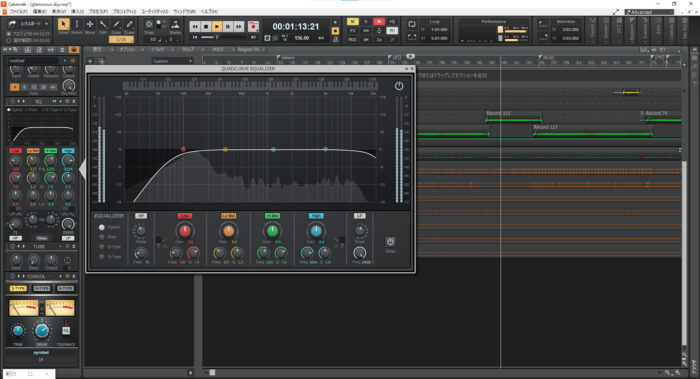
Task: Pause playback in the transport
Action: pyautogui.click(x=228, y=27)
